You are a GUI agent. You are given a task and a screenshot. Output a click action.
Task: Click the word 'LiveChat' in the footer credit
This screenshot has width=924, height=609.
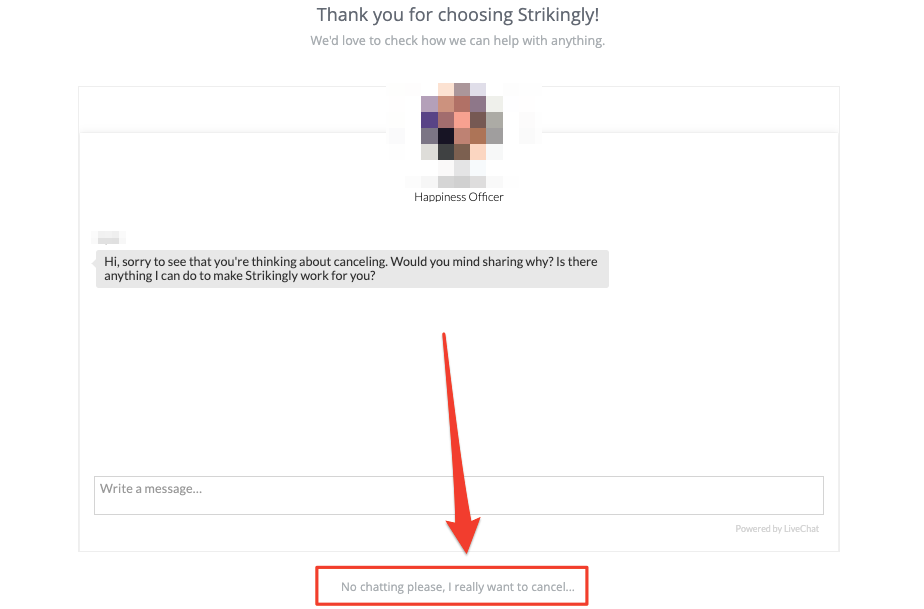coord(801,529)
